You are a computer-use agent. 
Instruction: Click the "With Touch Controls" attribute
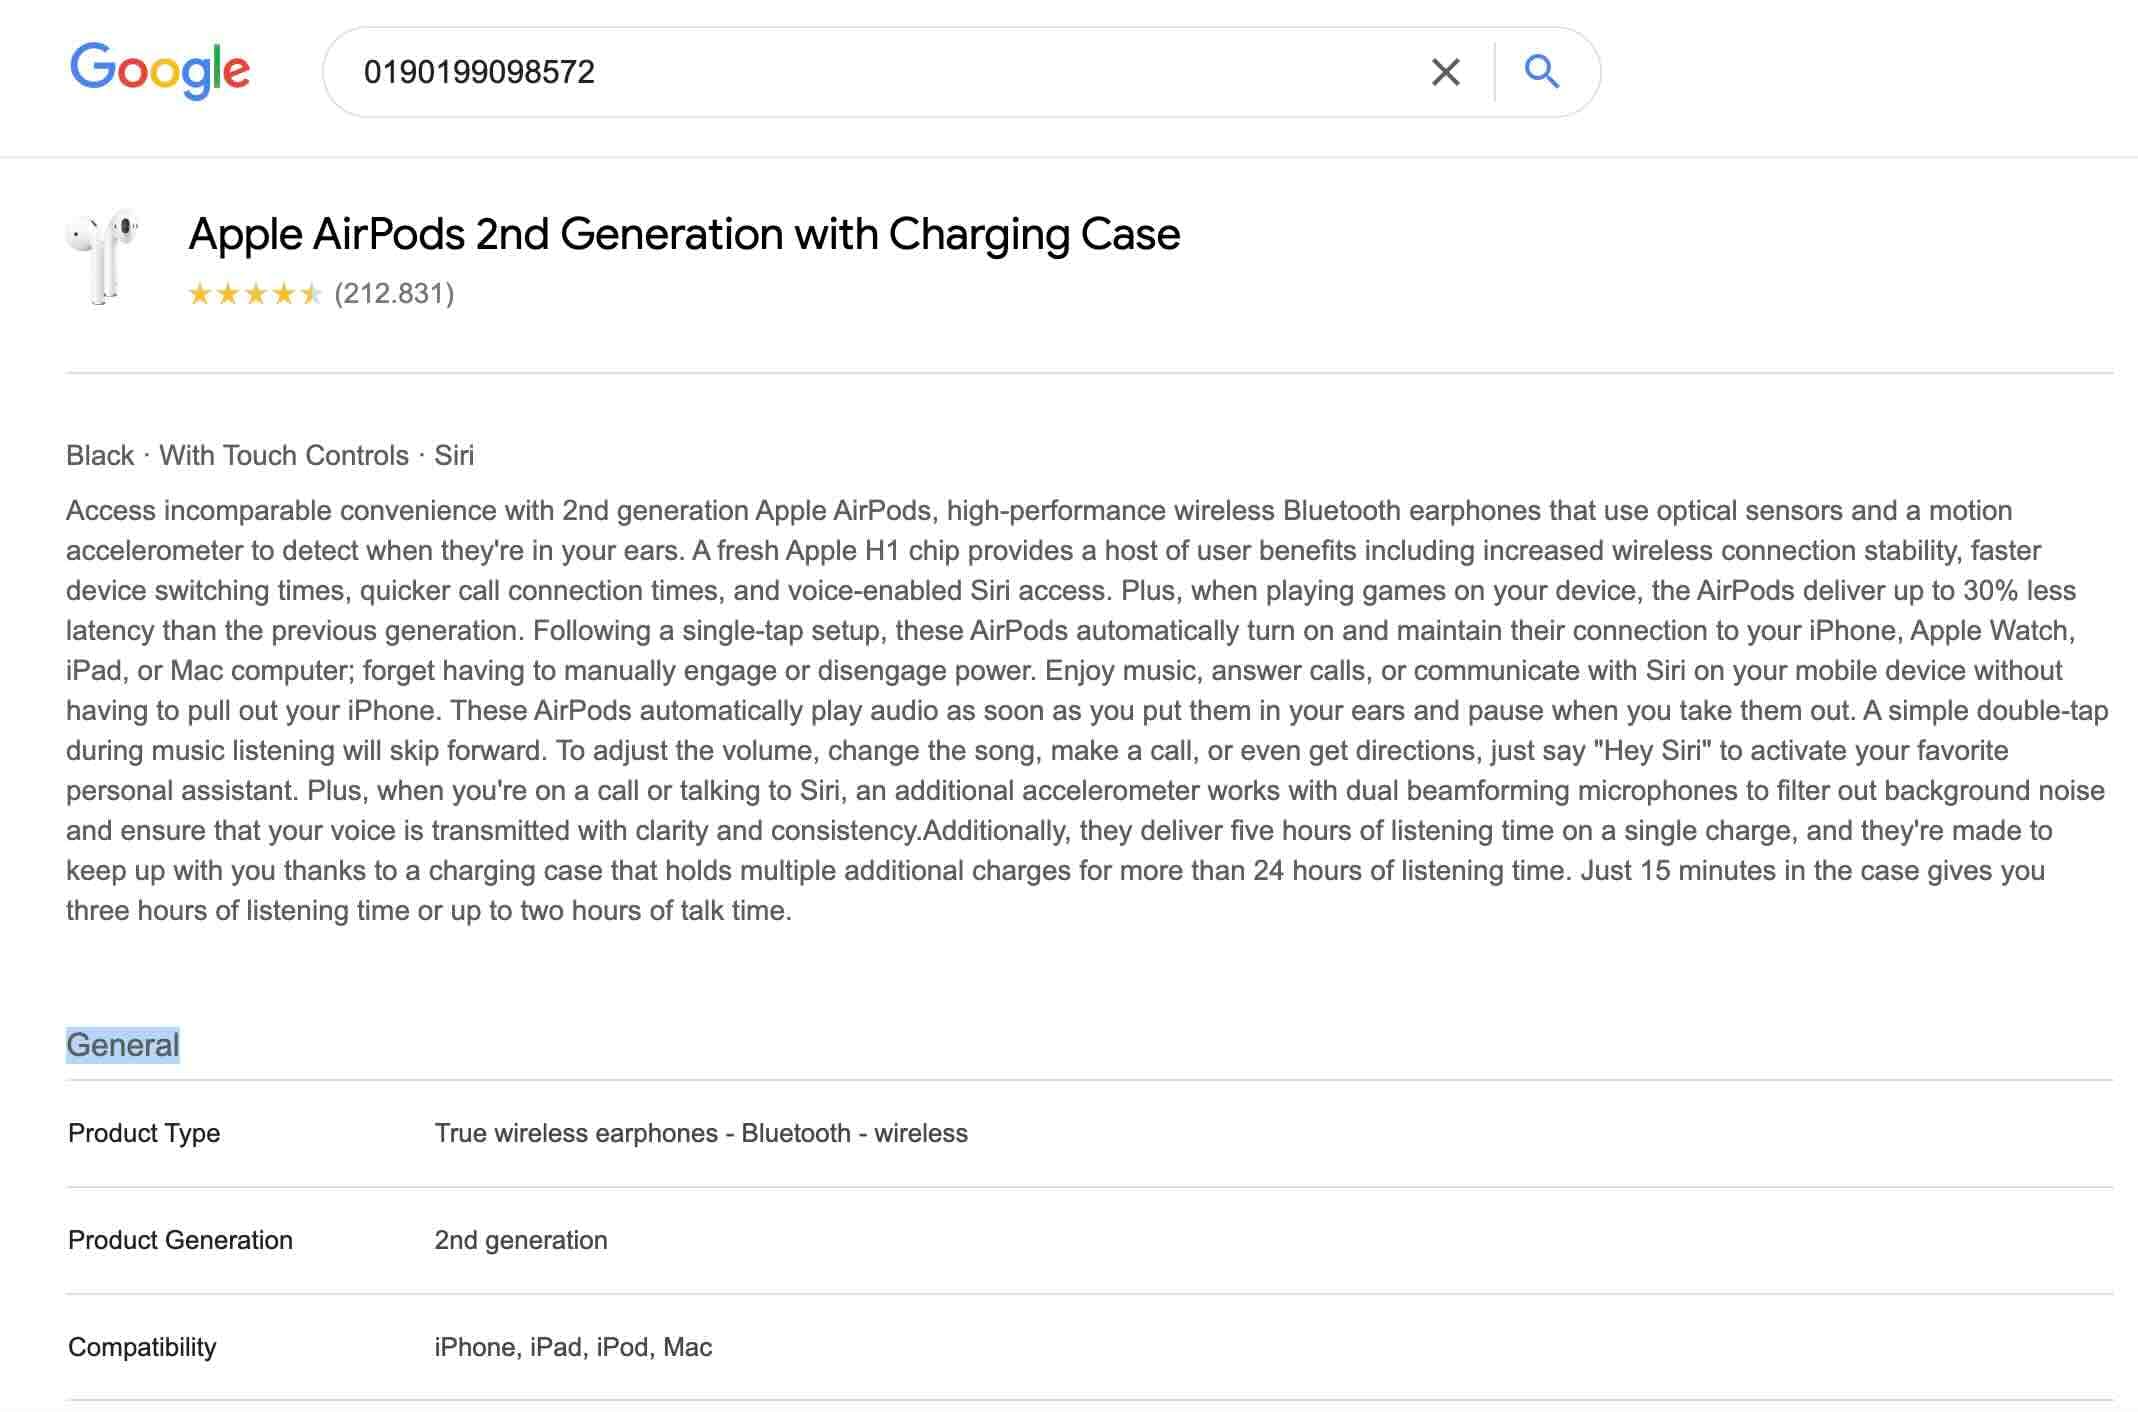click(x=284, y=456)
